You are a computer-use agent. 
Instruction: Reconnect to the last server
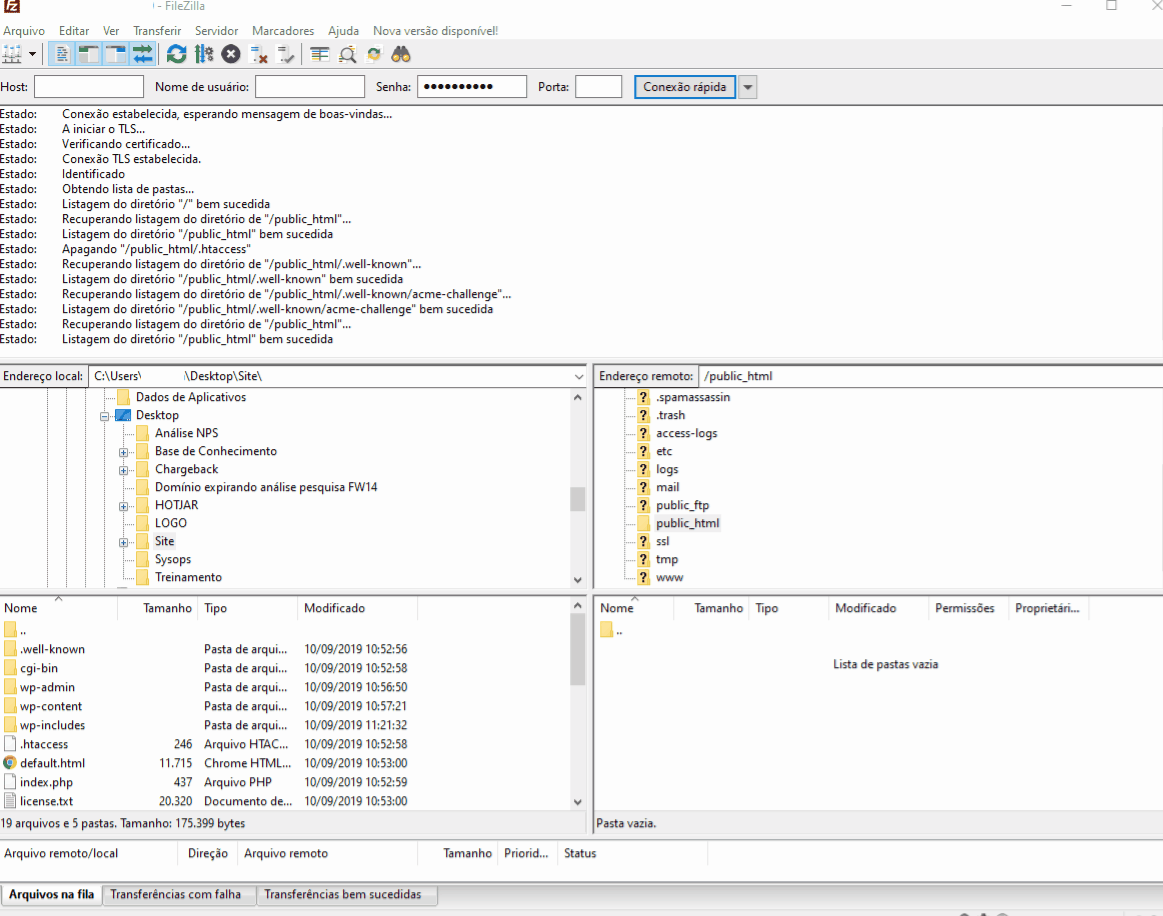point(286,54)
